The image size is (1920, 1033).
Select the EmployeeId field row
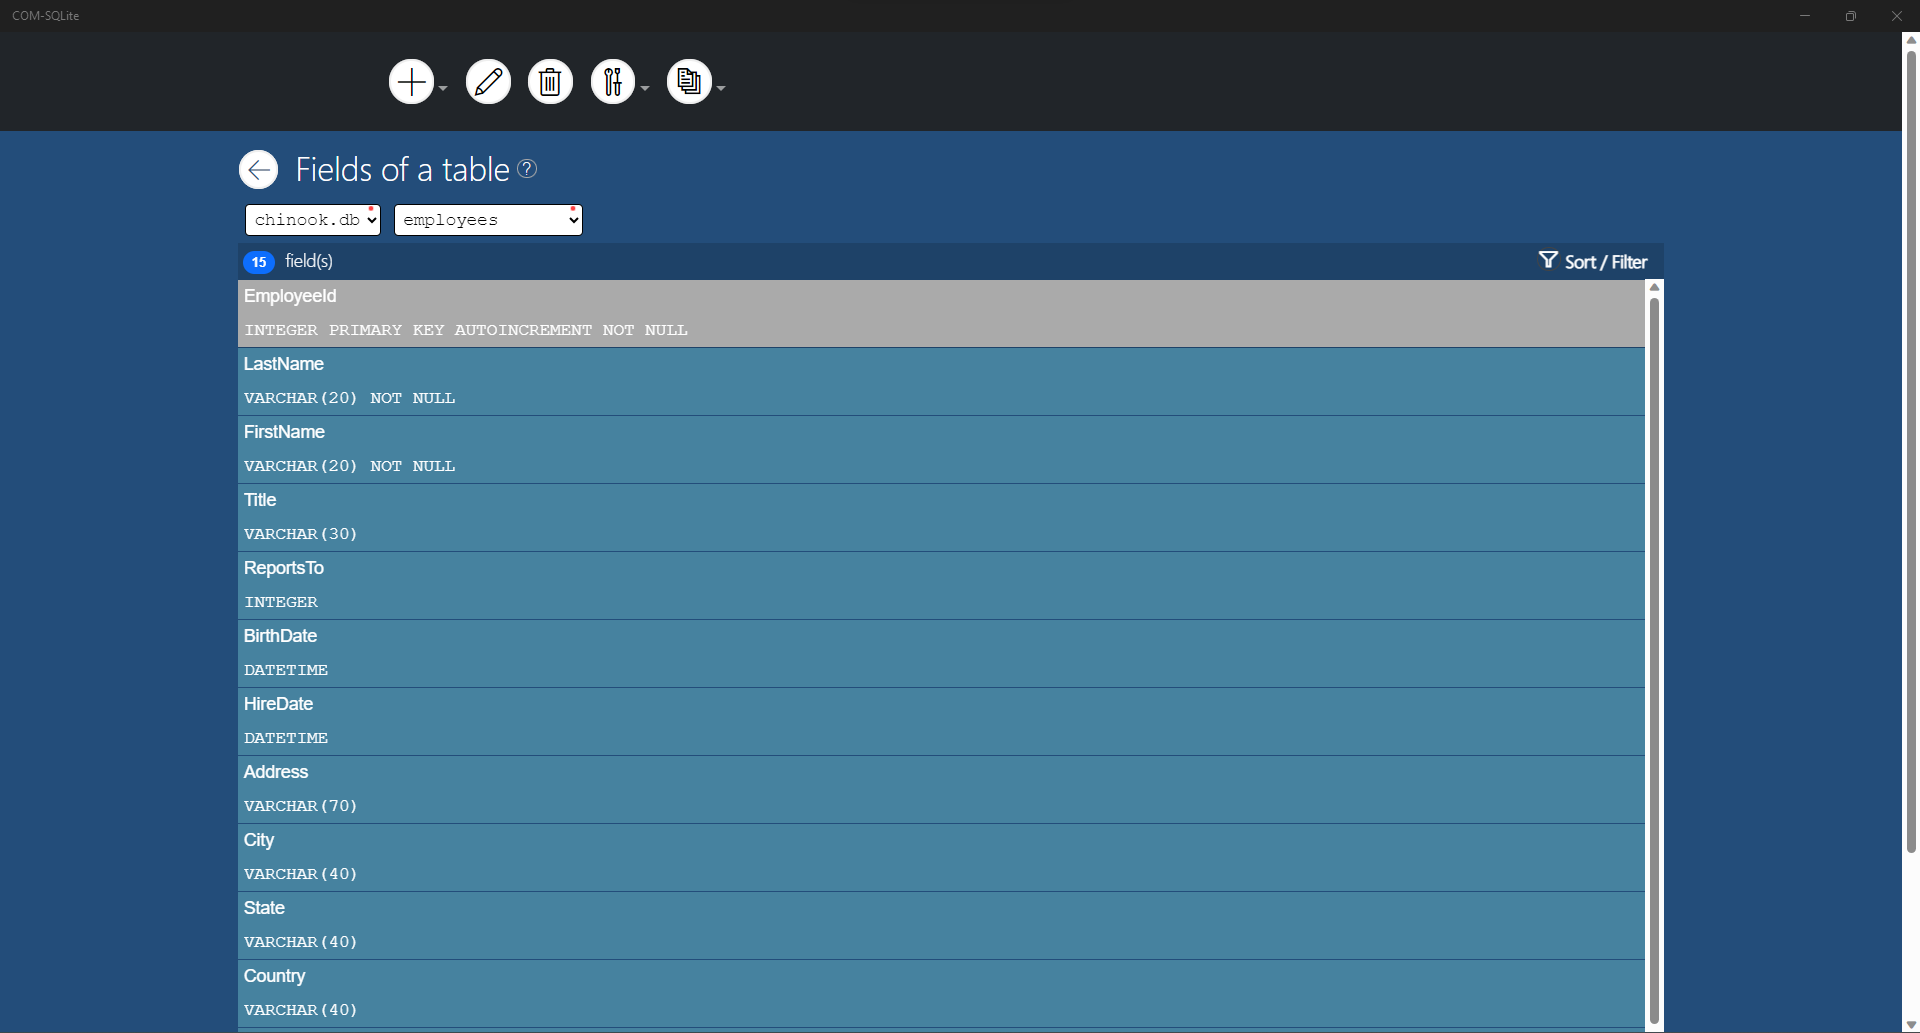[941, 314]
